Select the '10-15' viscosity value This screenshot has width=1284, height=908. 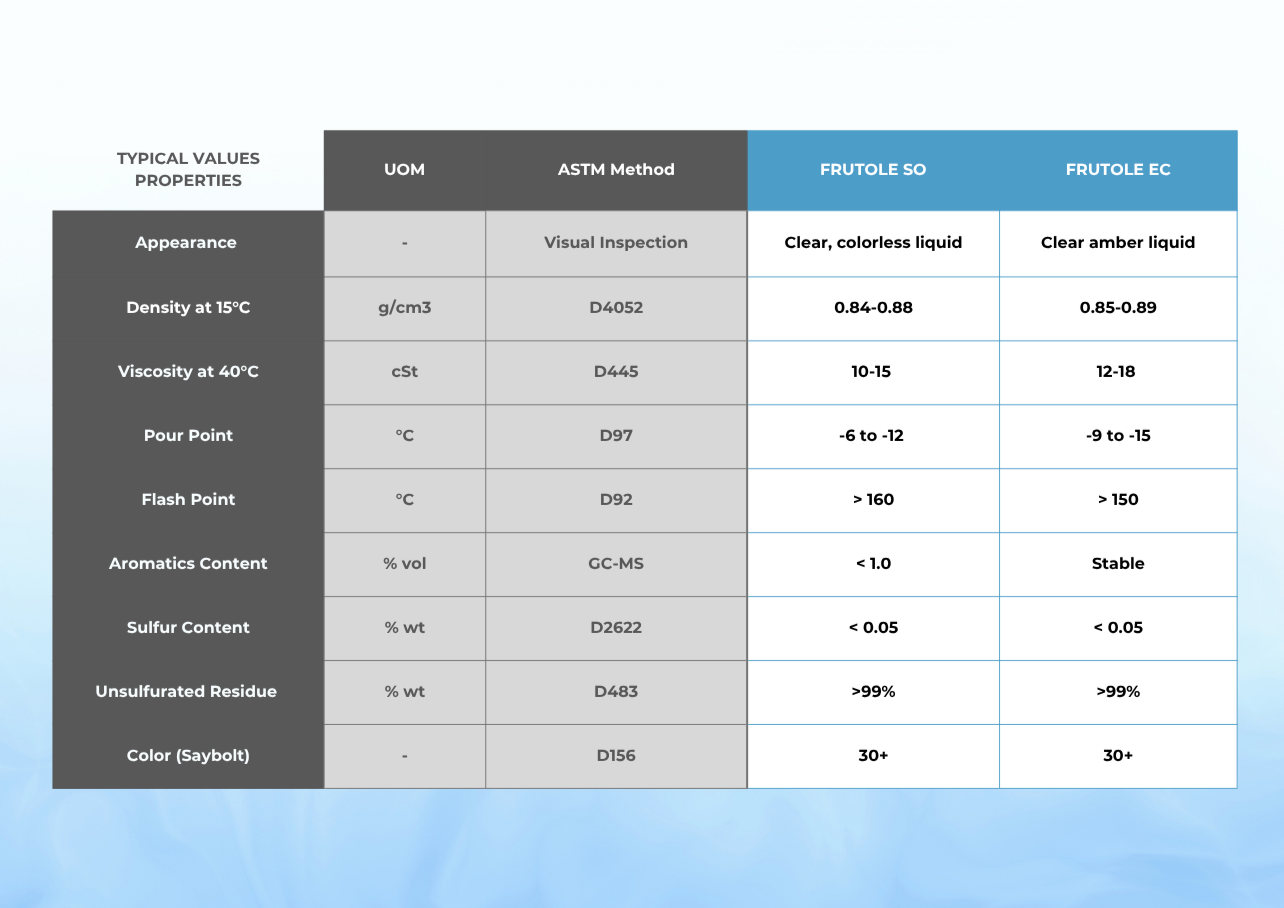(873, 372)
